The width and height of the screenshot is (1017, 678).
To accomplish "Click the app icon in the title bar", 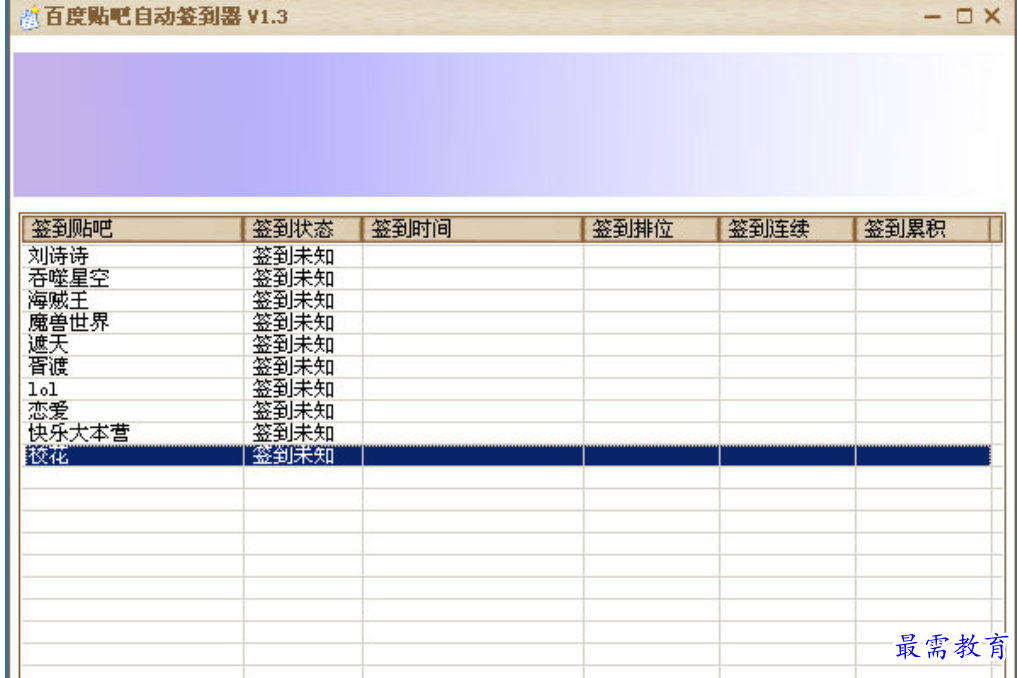I will coord(29,18).
